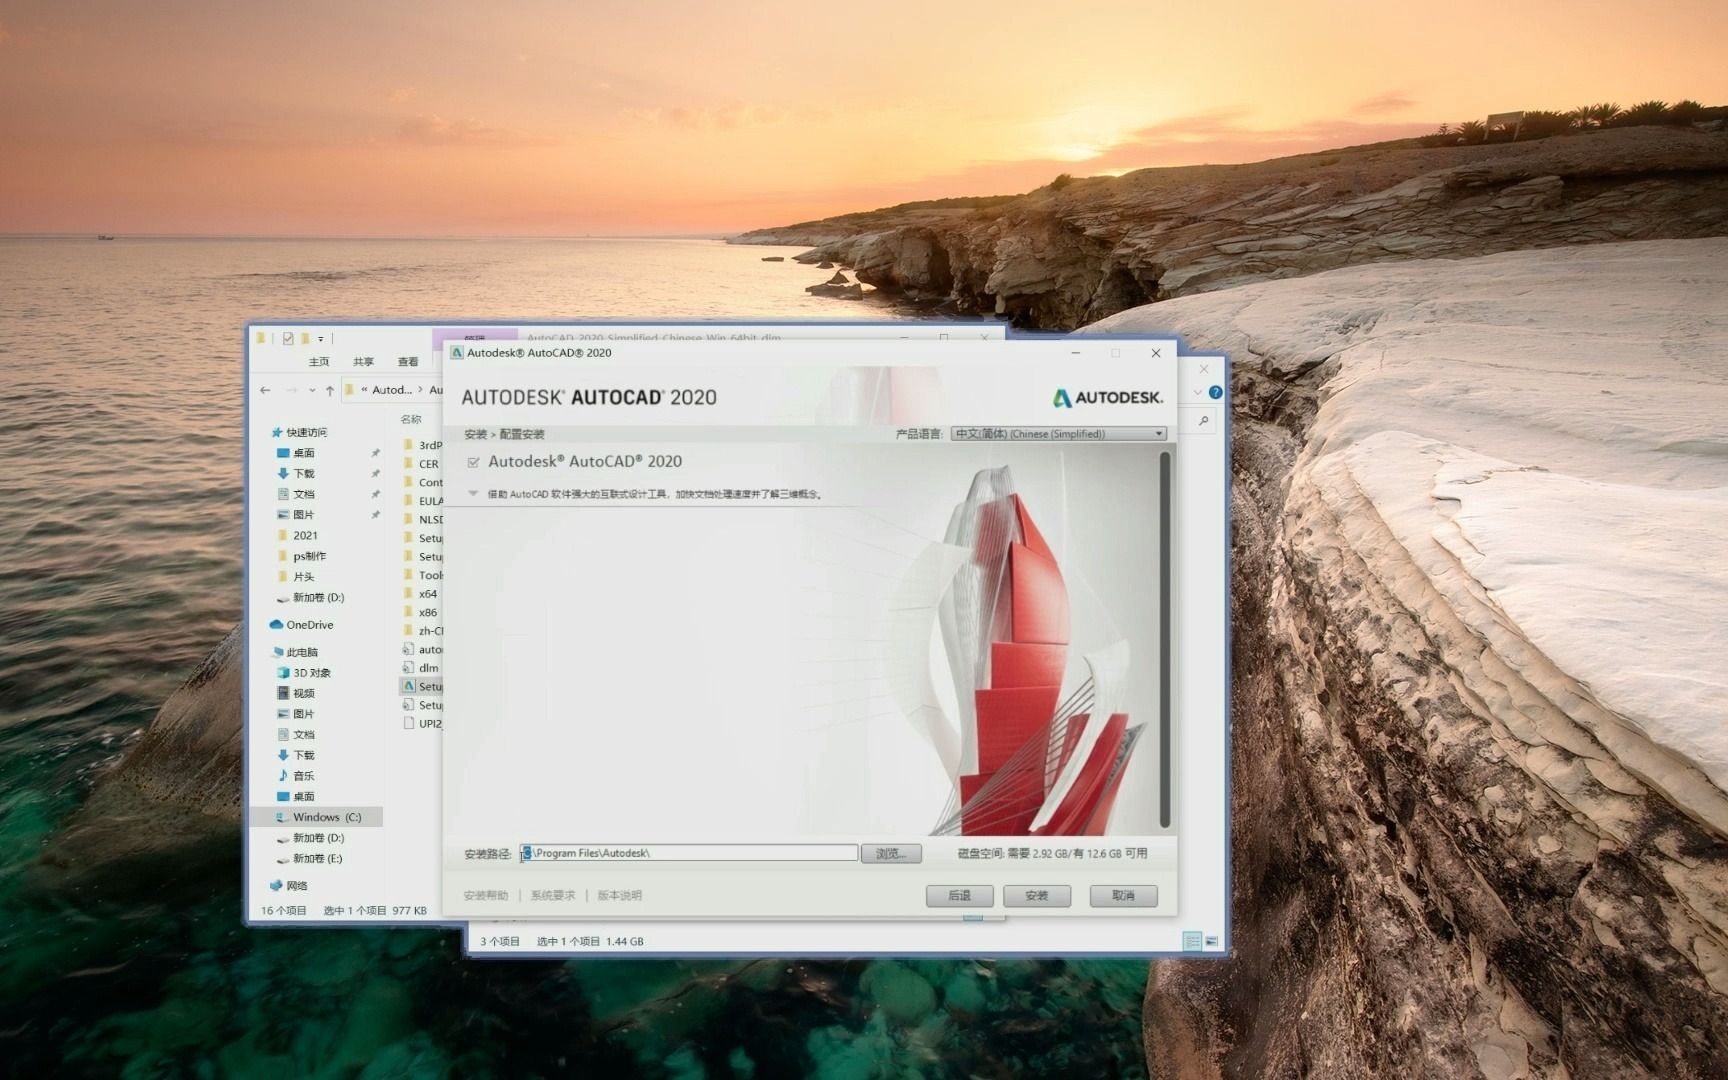Image resolution: width=1728 pixels, height=1080 pixels.
Task: Click the File Explorer back arrow
Action: [x=265, y=390]
